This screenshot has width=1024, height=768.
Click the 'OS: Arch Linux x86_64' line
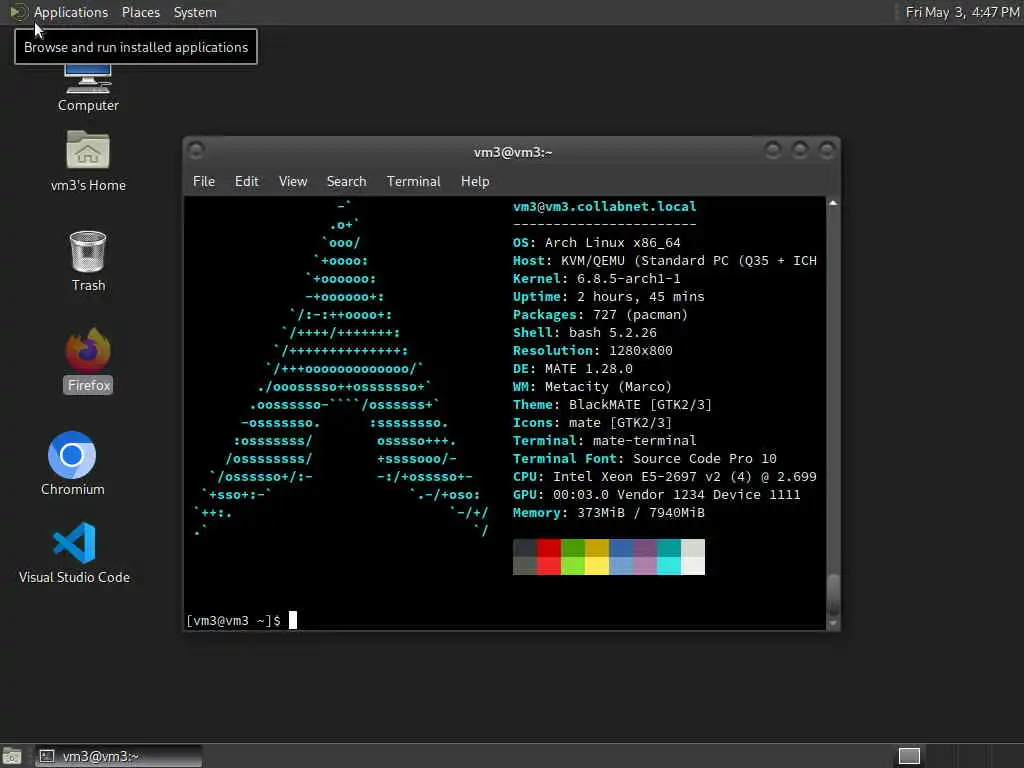coord(597,242)
